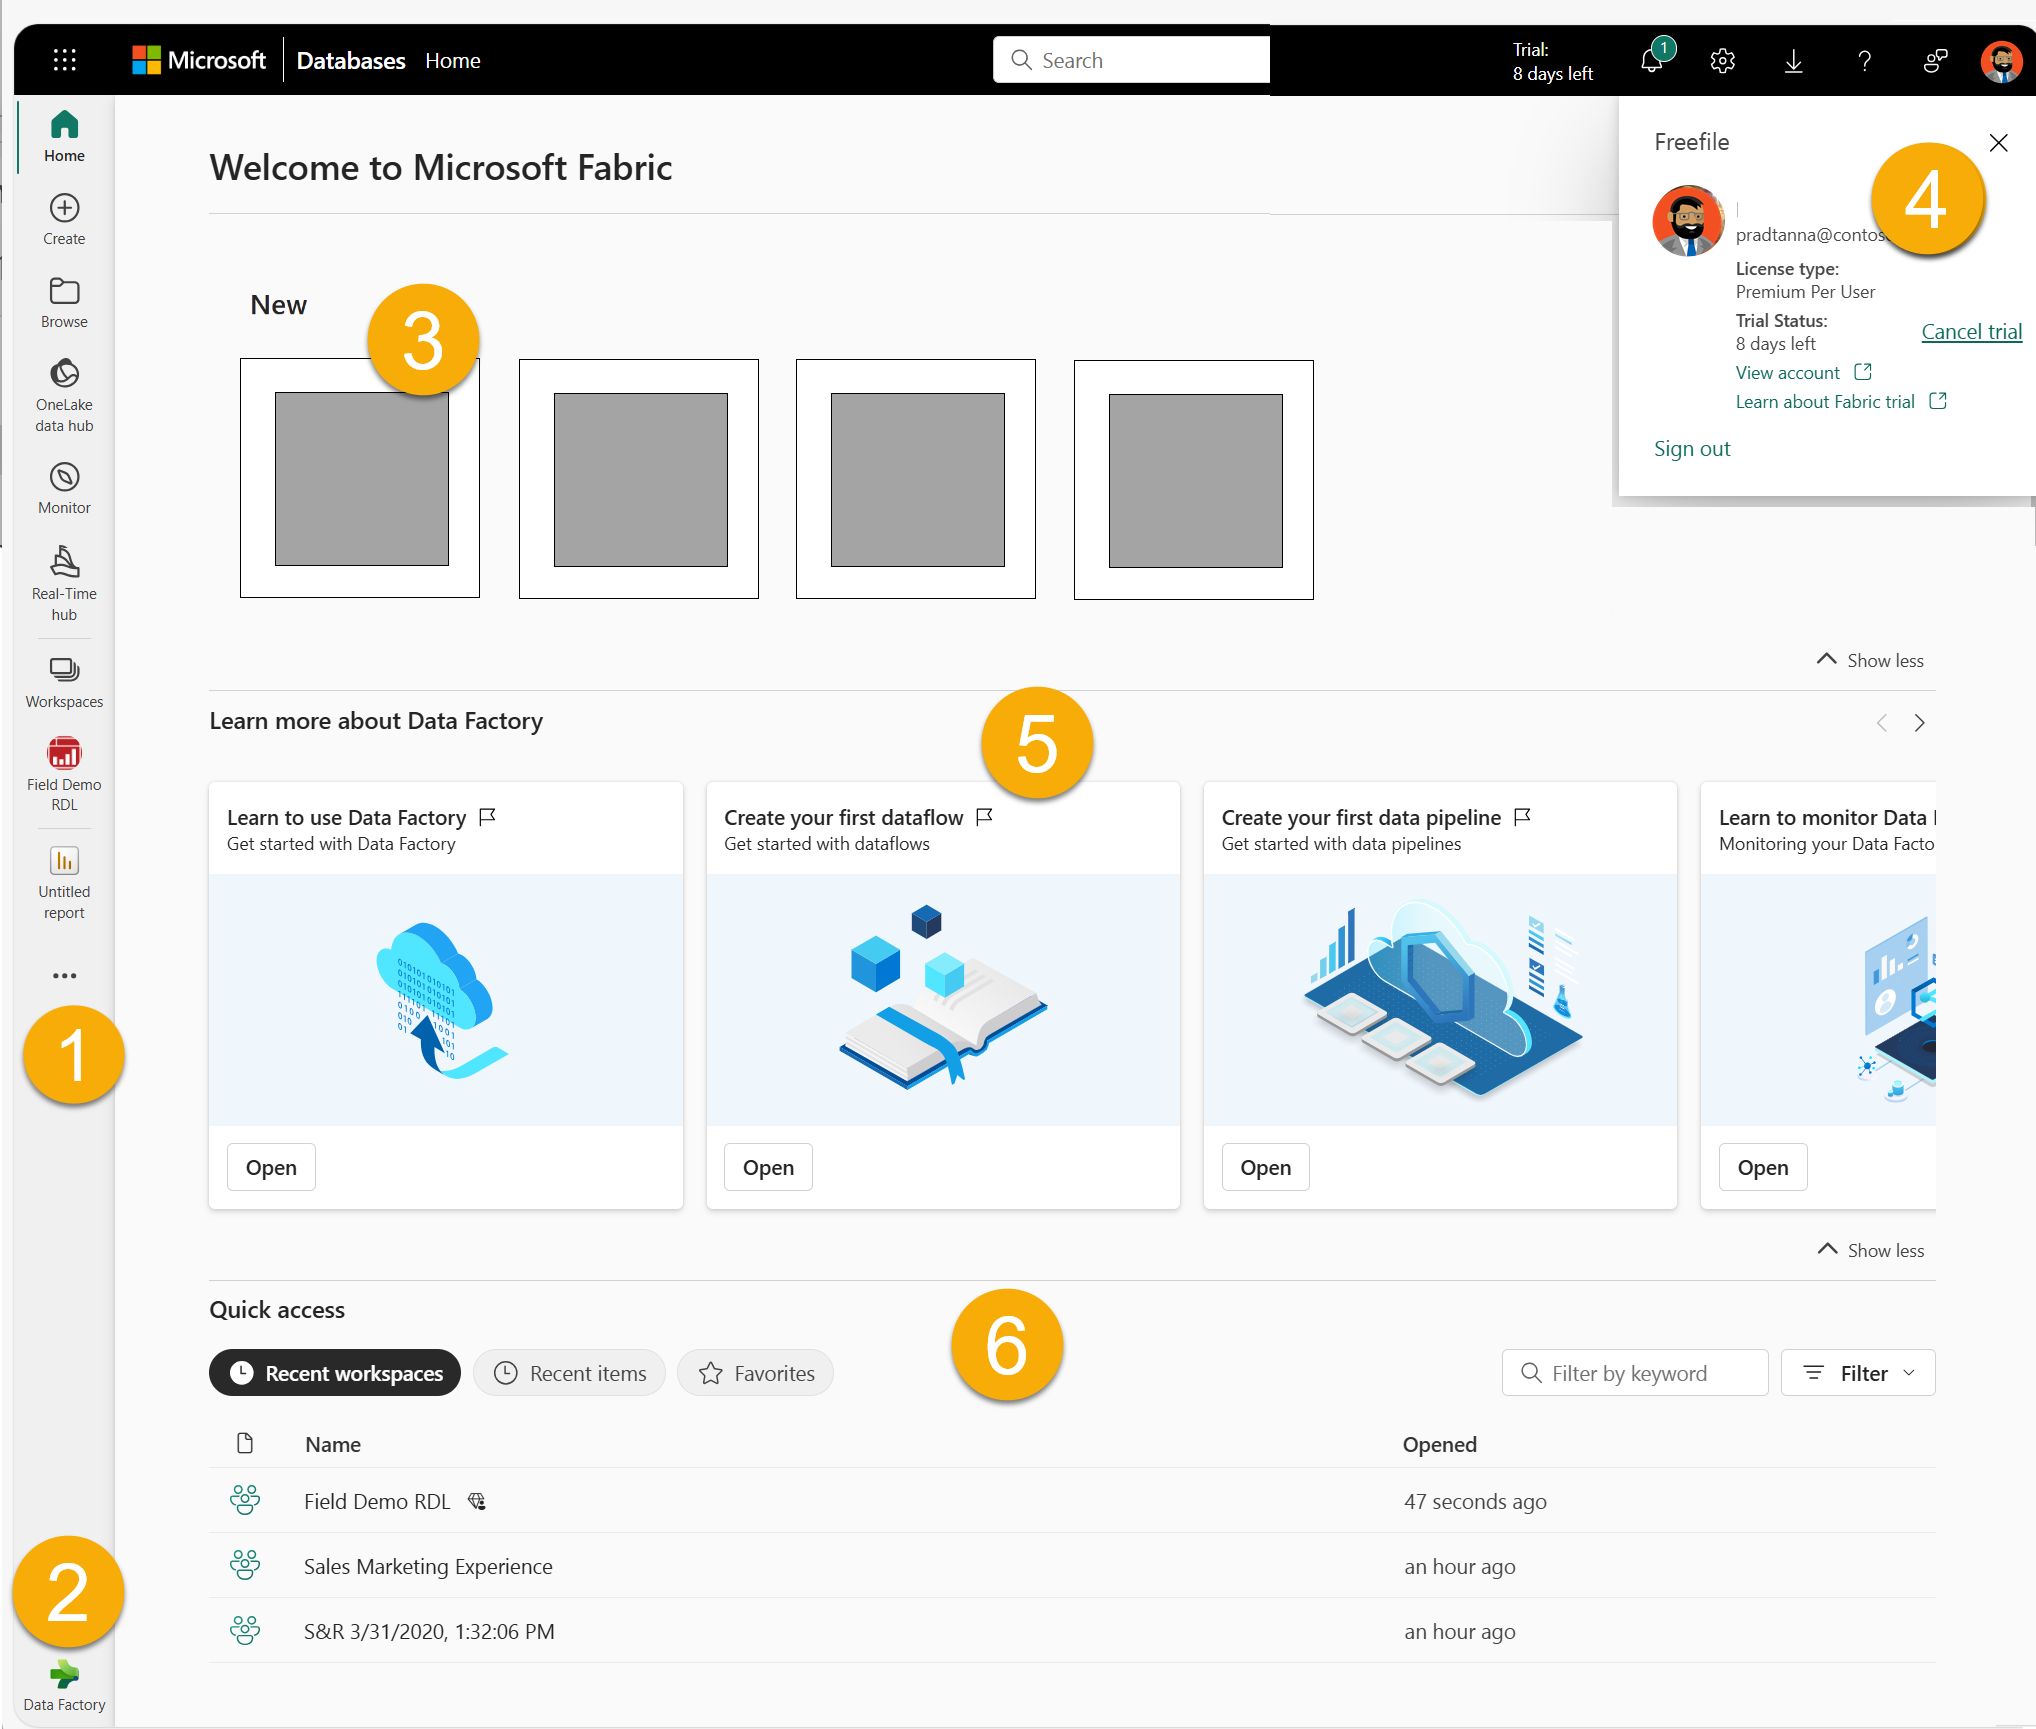Image resolution: width=2036 pixels, height=1729 pixels.
Task: Open the Workspaces icon
Action: (x=63, y=671)
